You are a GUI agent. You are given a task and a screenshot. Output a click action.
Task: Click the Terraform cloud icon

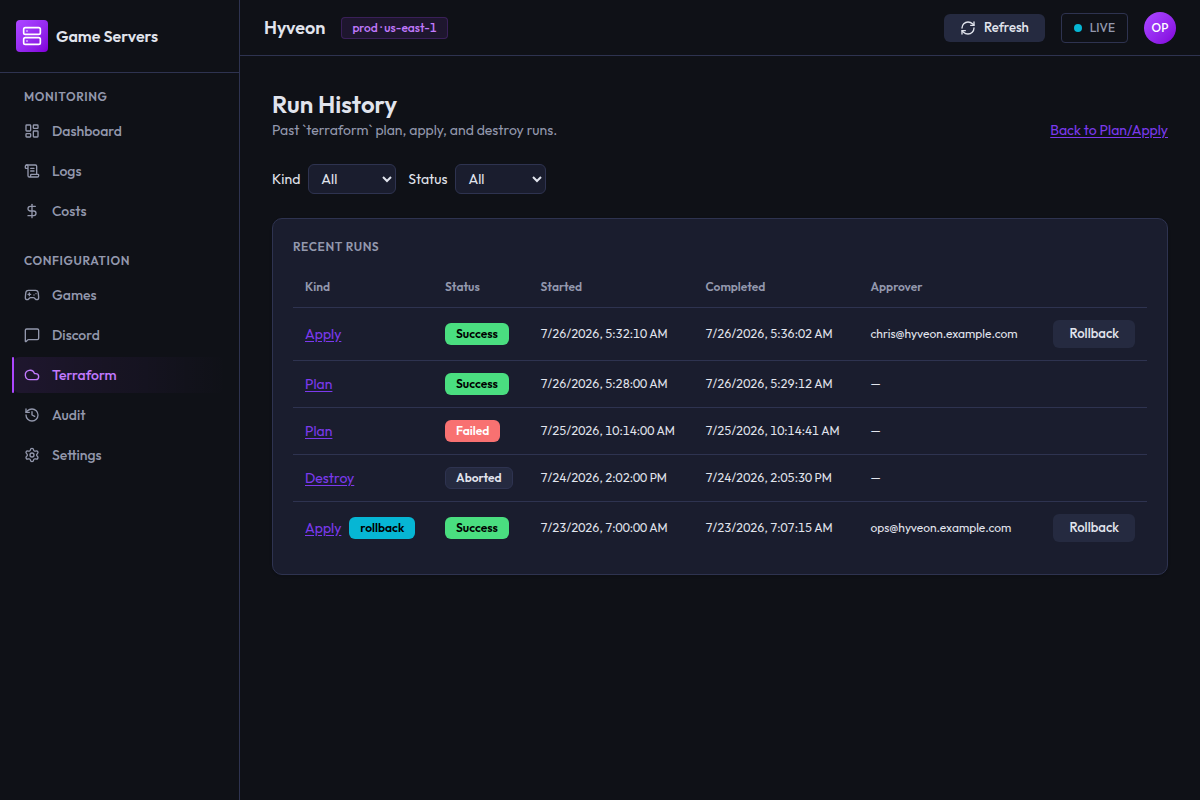(x=32, y=375)
